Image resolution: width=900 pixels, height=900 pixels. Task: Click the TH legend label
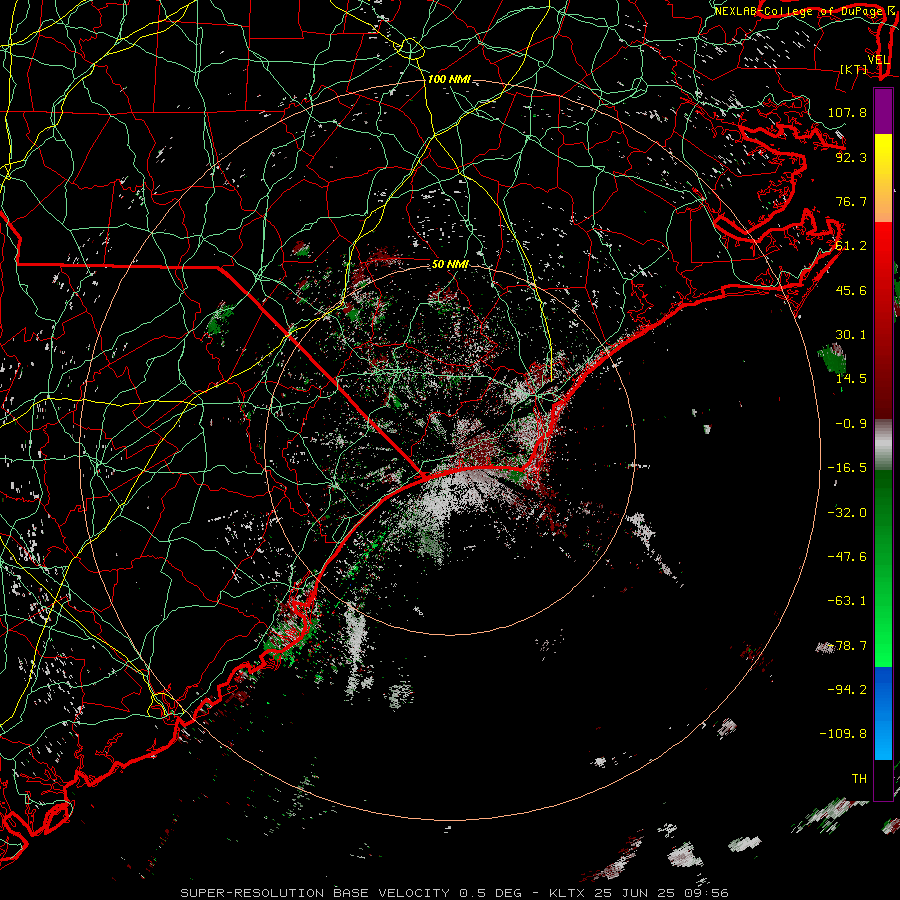point(859,778)
